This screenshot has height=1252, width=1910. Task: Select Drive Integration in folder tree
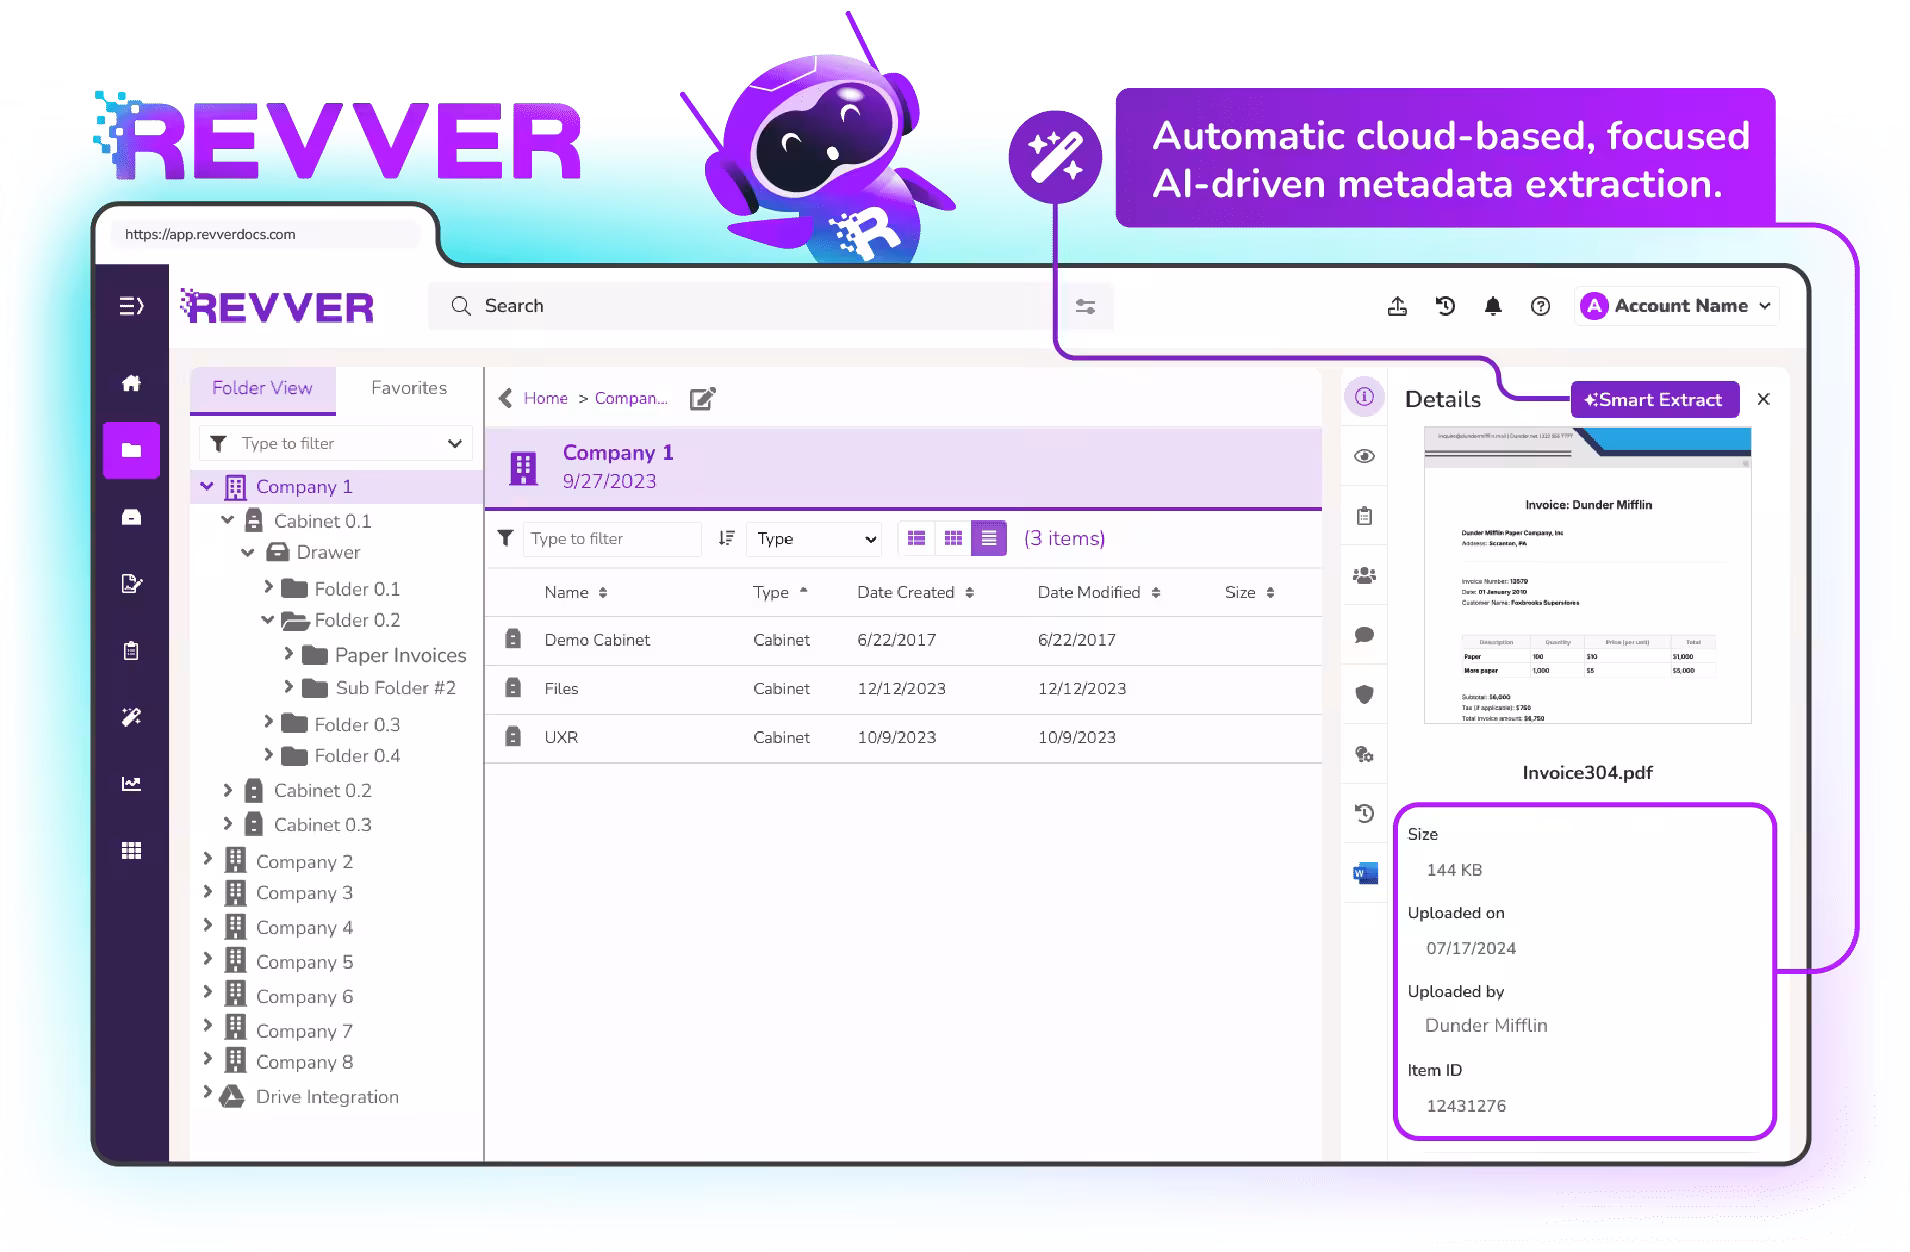click(327, 1097)
